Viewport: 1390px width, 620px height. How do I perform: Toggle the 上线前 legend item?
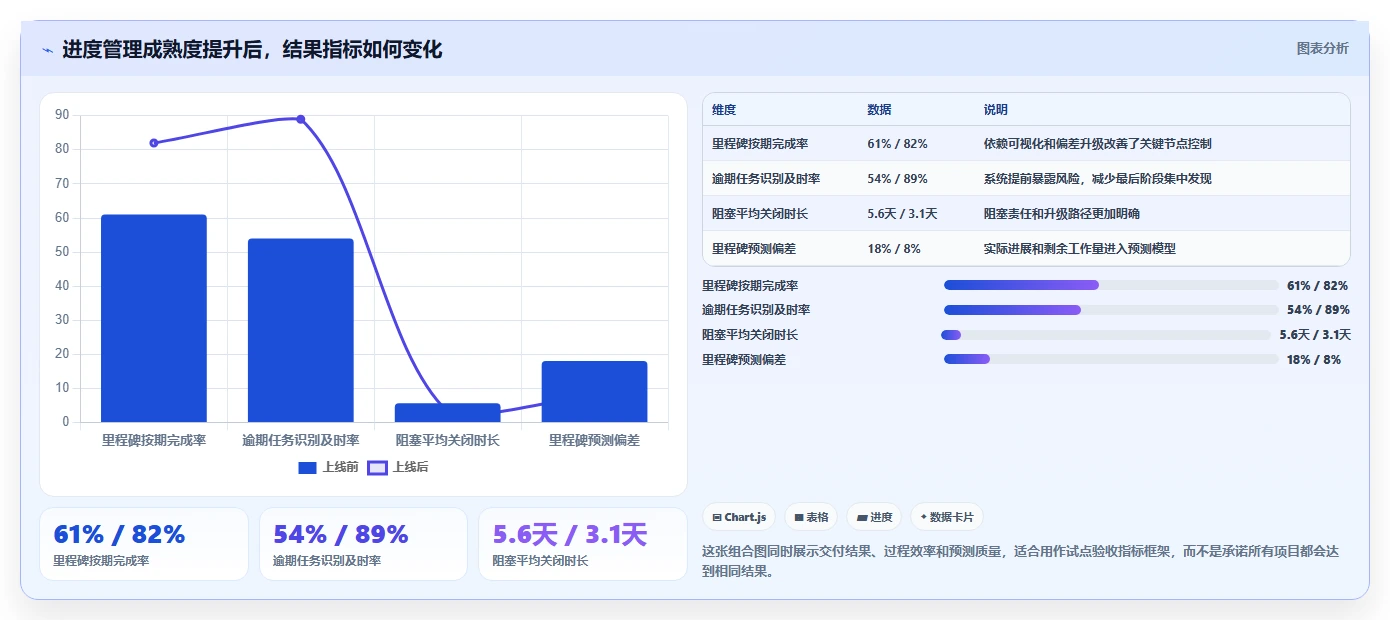coord(328,467)
